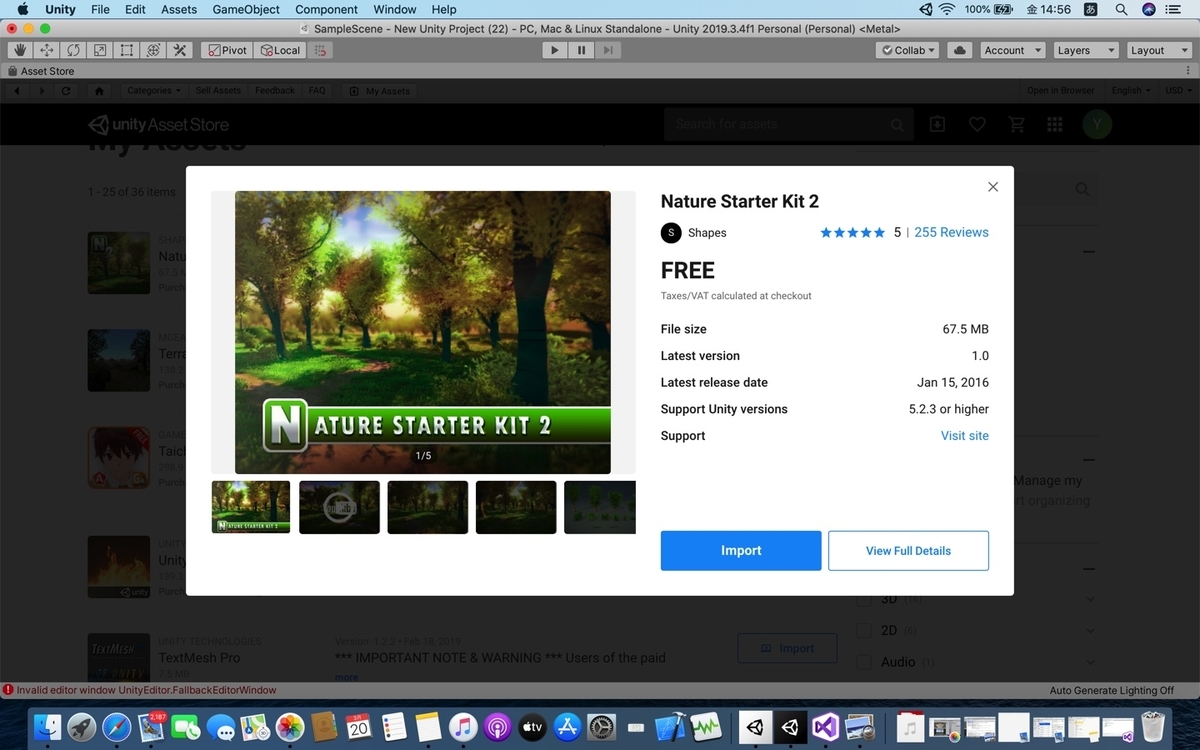Step one frame forward
Image resolution: width=1200 pixels, height=750 pixels.
tap(608, 50)
